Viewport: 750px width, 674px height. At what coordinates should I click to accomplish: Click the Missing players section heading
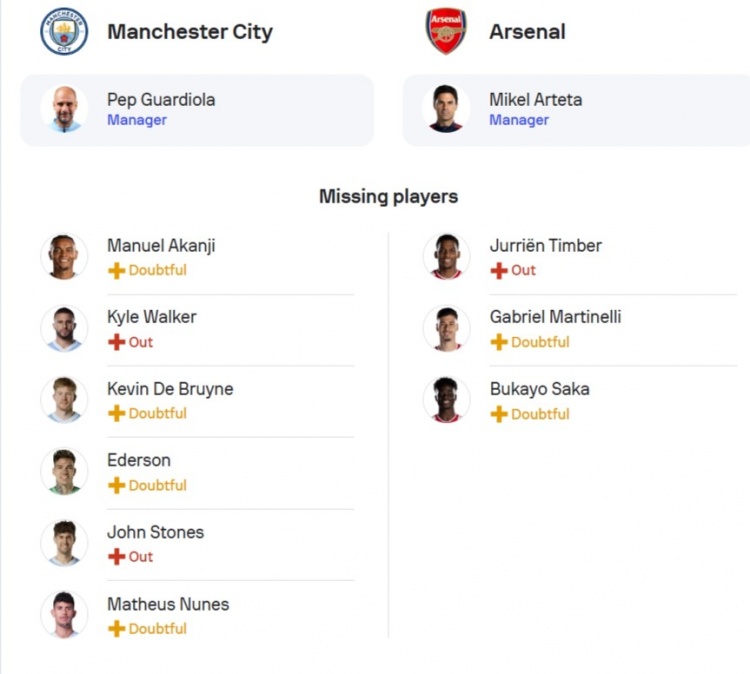point(388,196)
